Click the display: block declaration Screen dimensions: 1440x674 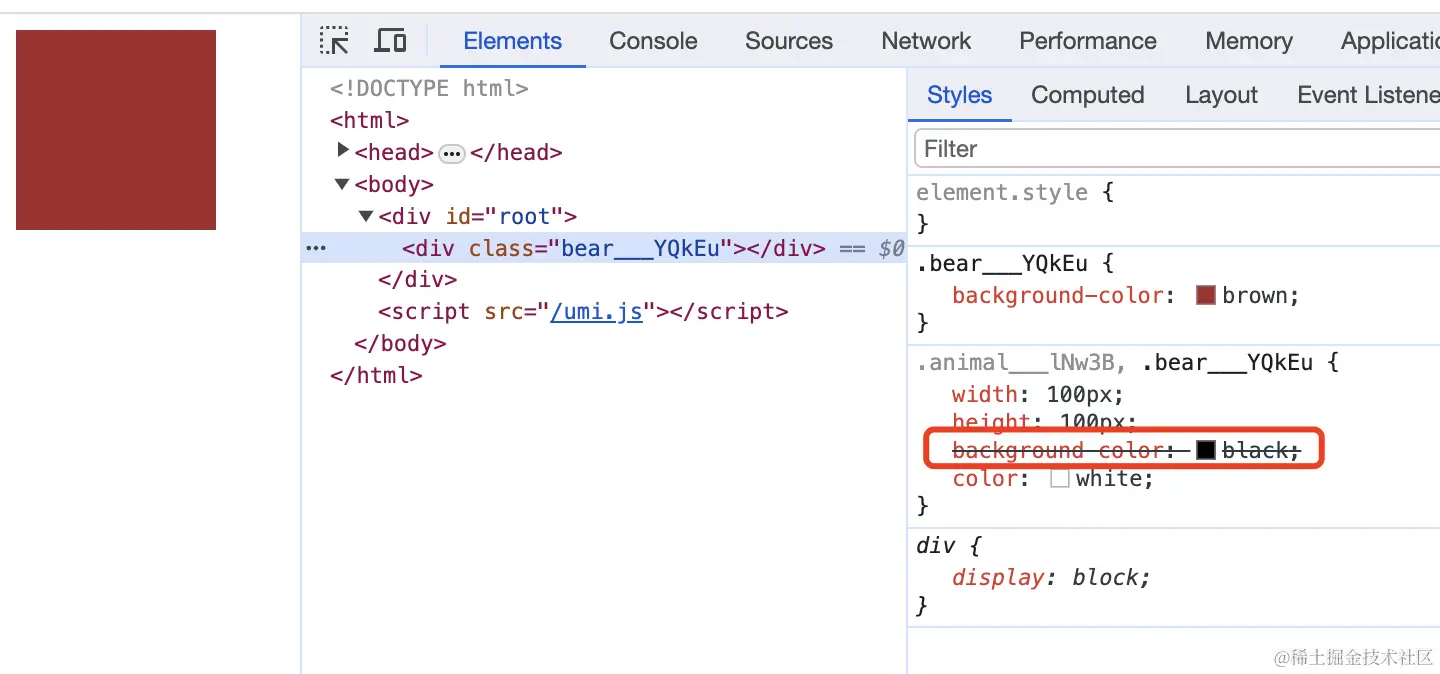[x=1051, y=577]
